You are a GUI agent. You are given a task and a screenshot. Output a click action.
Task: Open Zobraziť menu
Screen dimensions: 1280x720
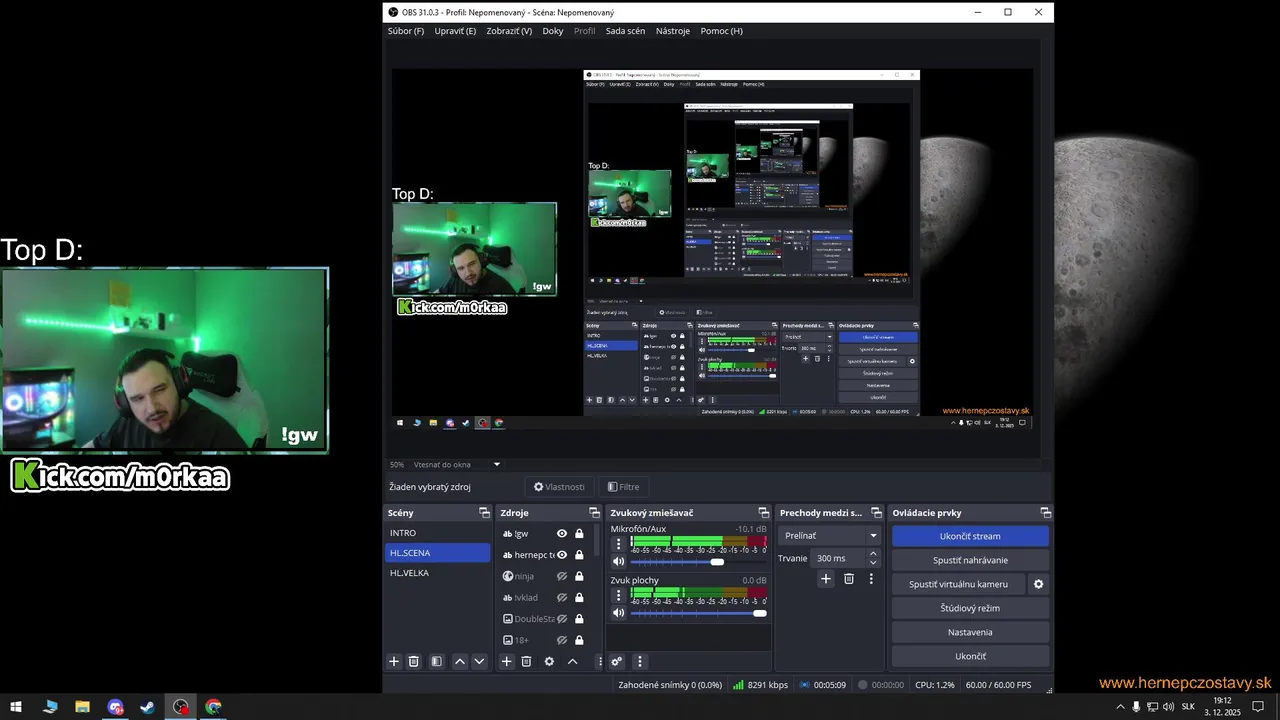pyautogui.click(x=509, y=31)
